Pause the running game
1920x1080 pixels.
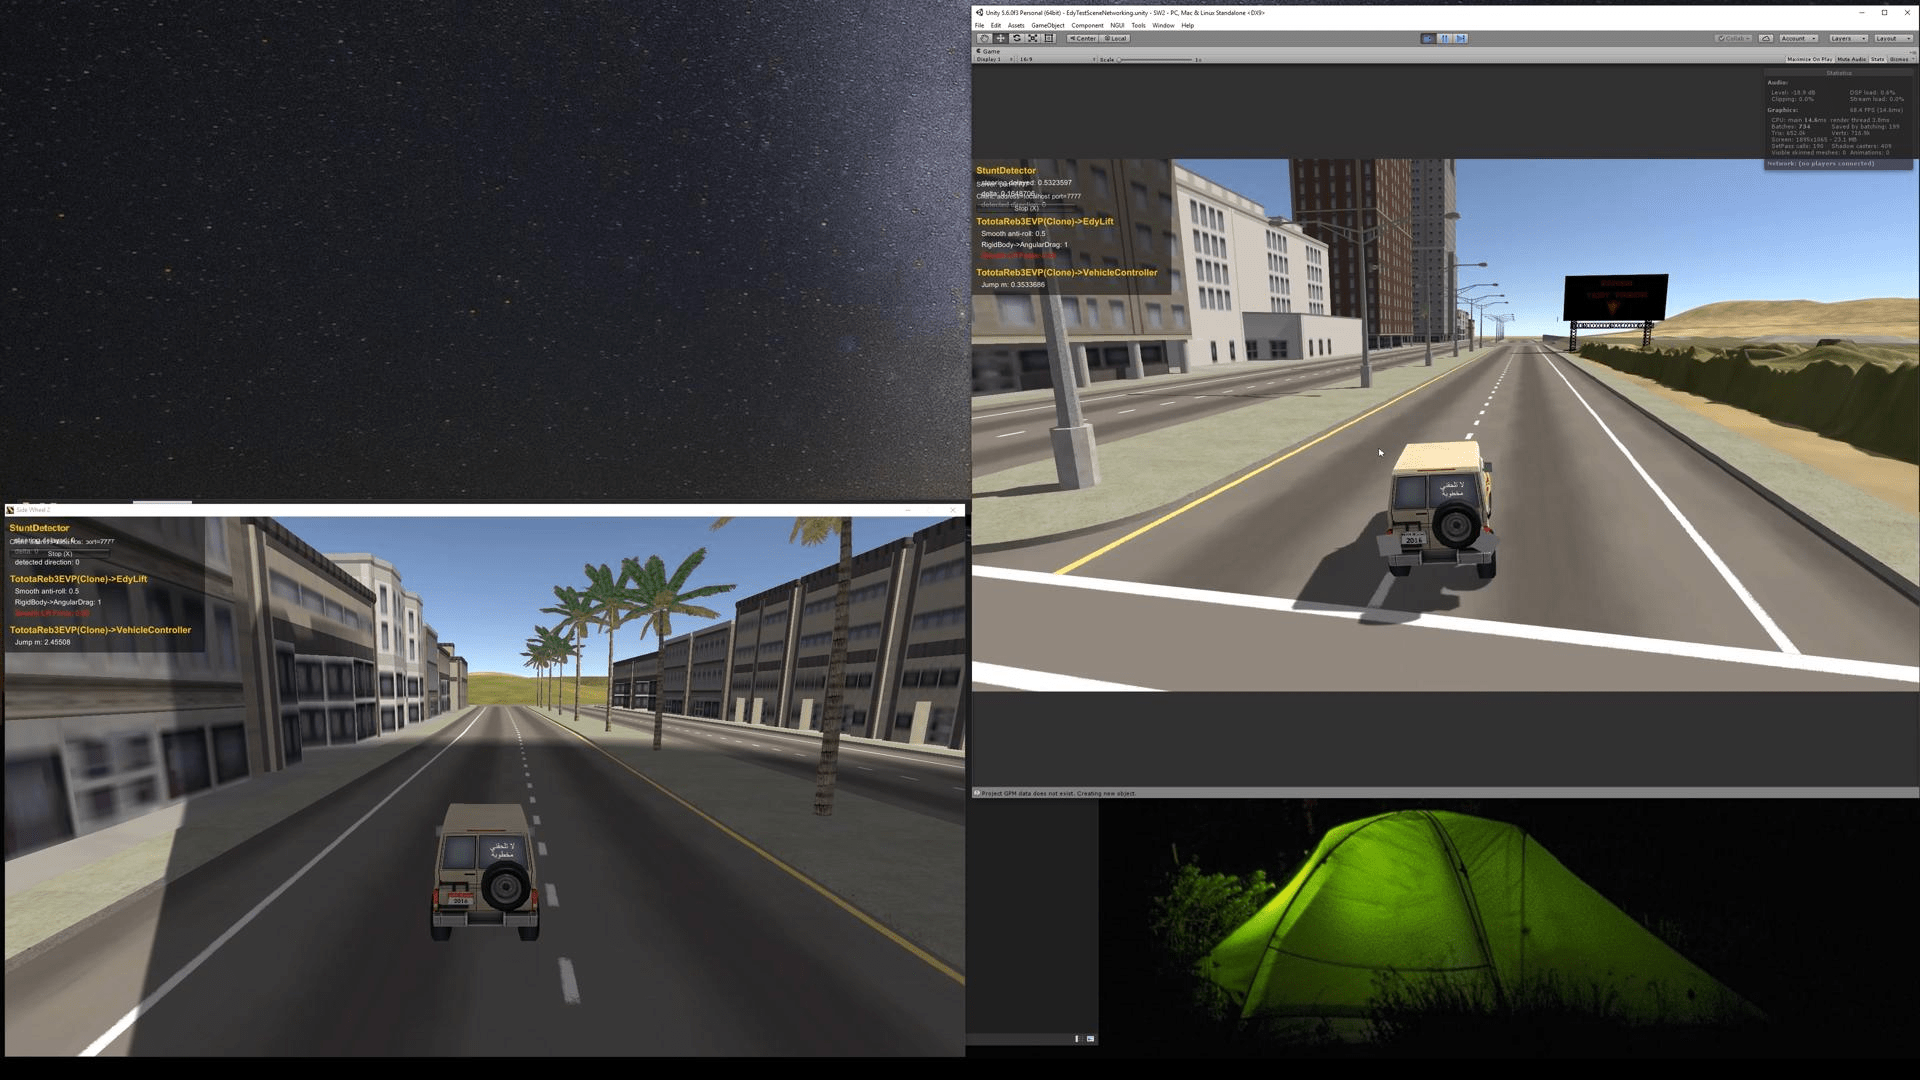click(x=1445, y=38)
